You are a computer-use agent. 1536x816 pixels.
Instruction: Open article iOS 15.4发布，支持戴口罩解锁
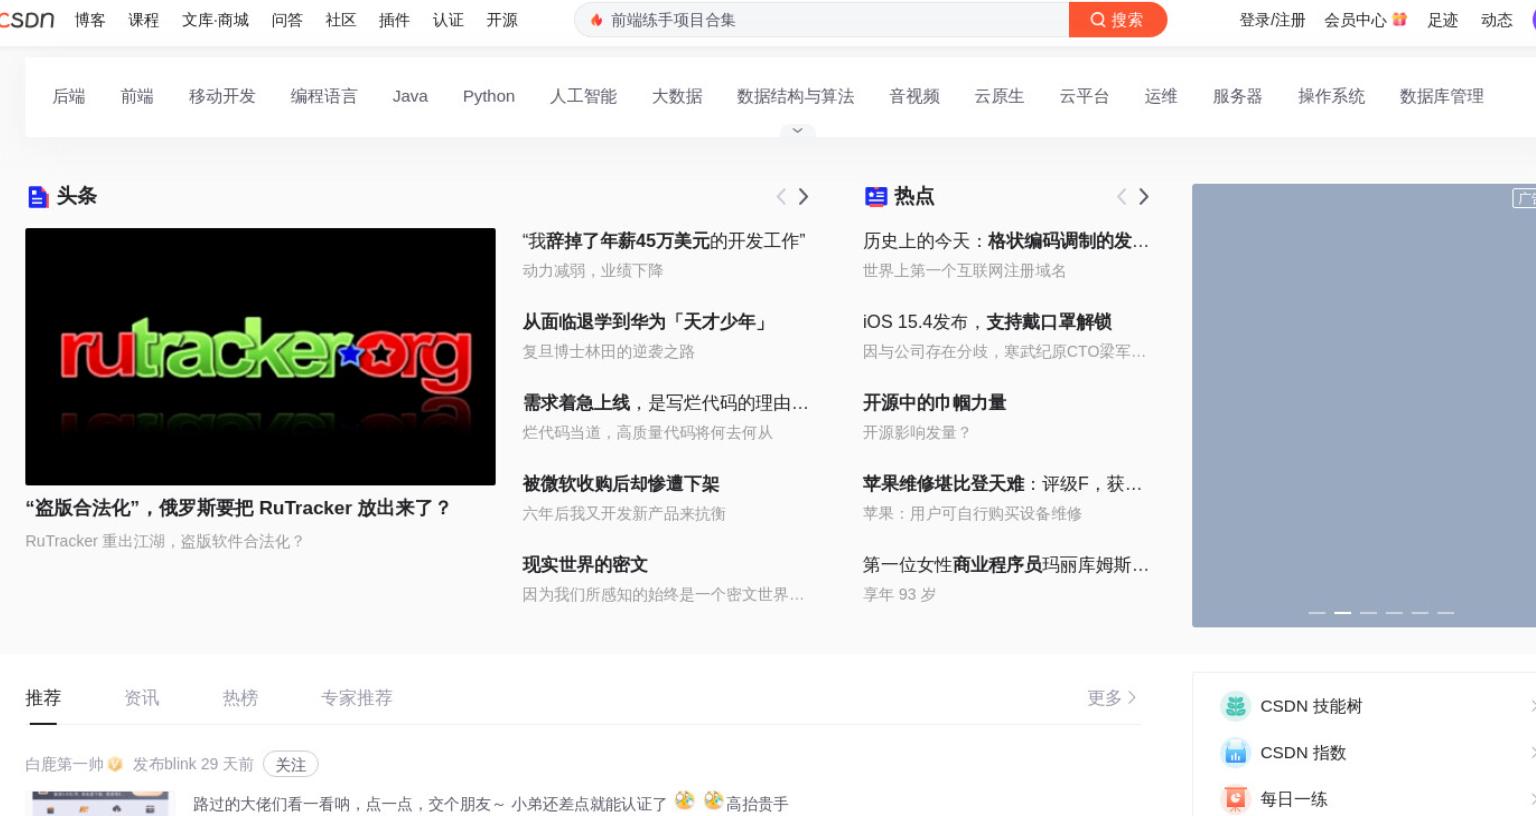tap(987, 322)
